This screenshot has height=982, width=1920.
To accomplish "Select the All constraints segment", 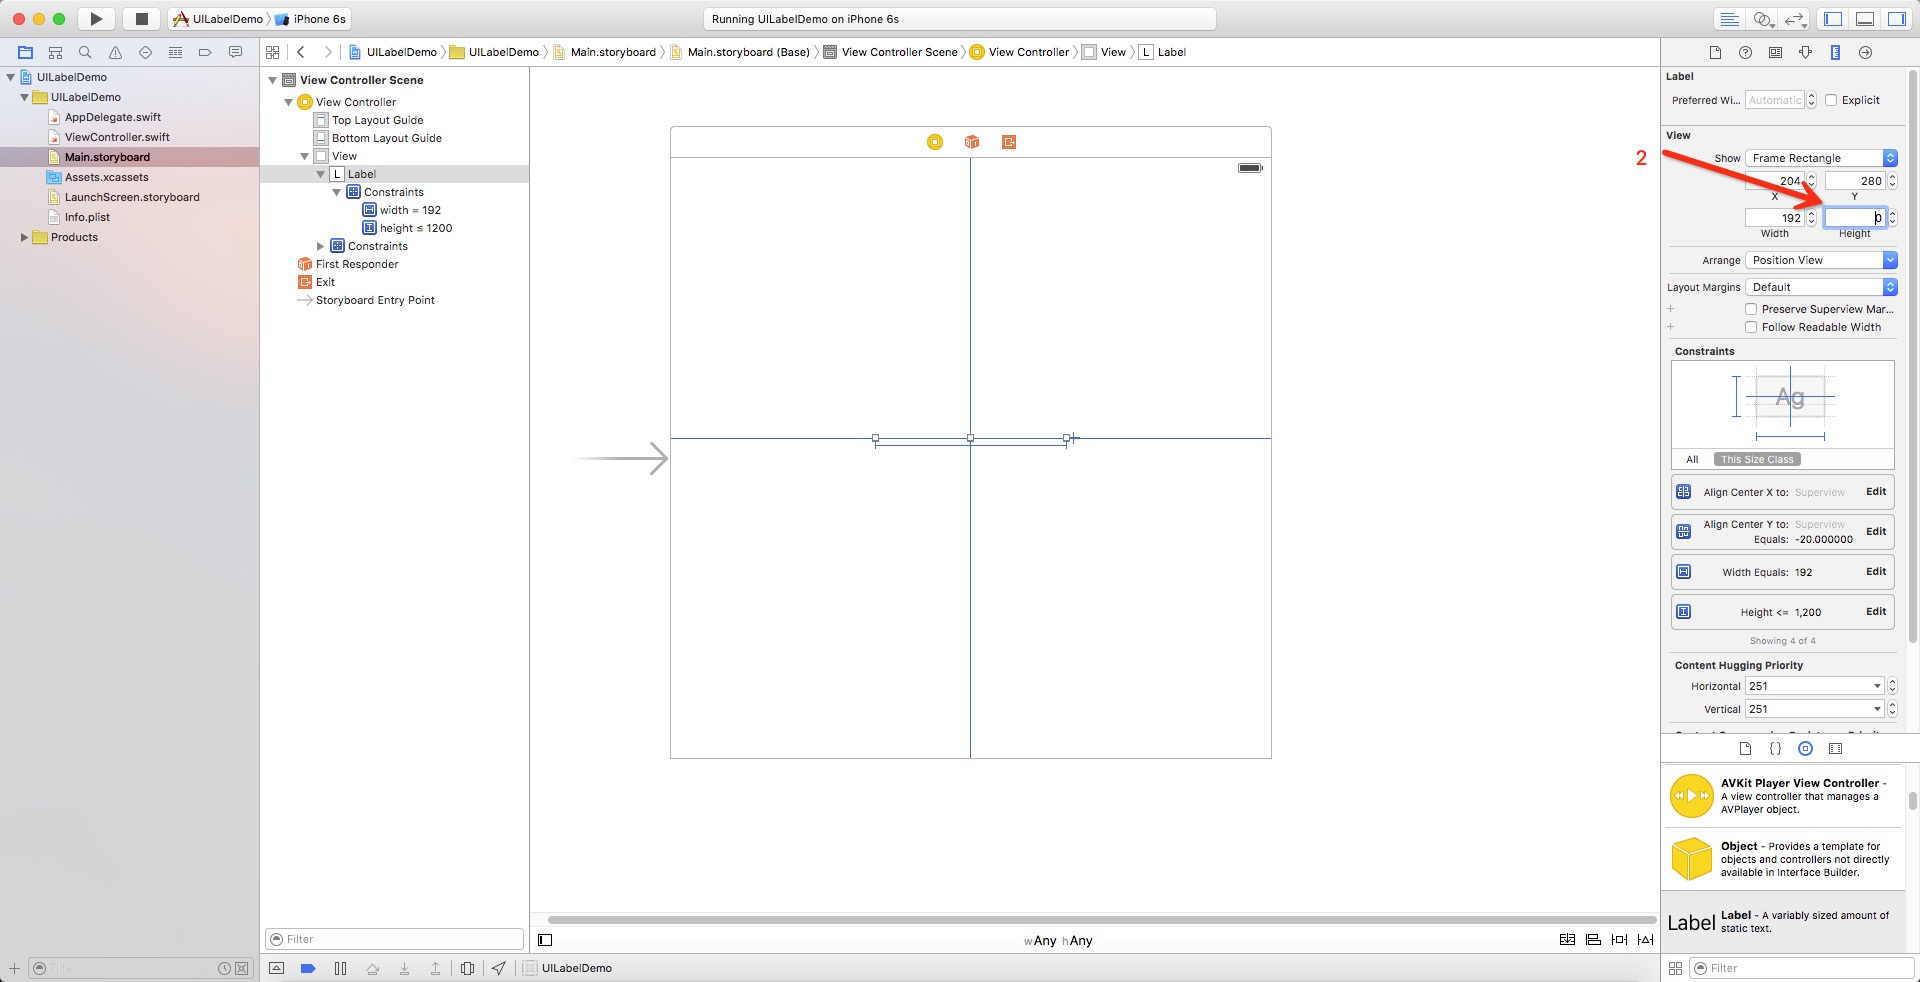I will pos(1692,460).
